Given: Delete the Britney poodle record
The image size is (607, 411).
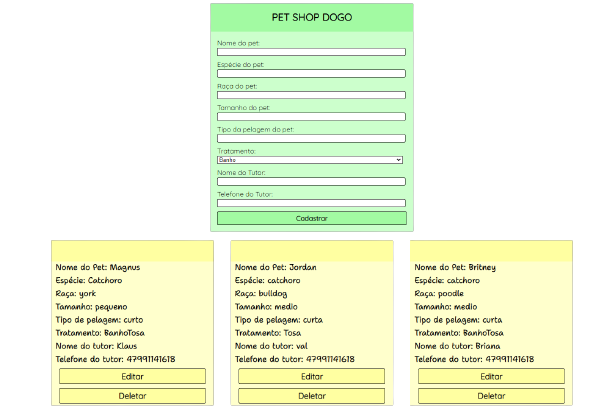Looking at the screenshot, I should coord(491,396).
